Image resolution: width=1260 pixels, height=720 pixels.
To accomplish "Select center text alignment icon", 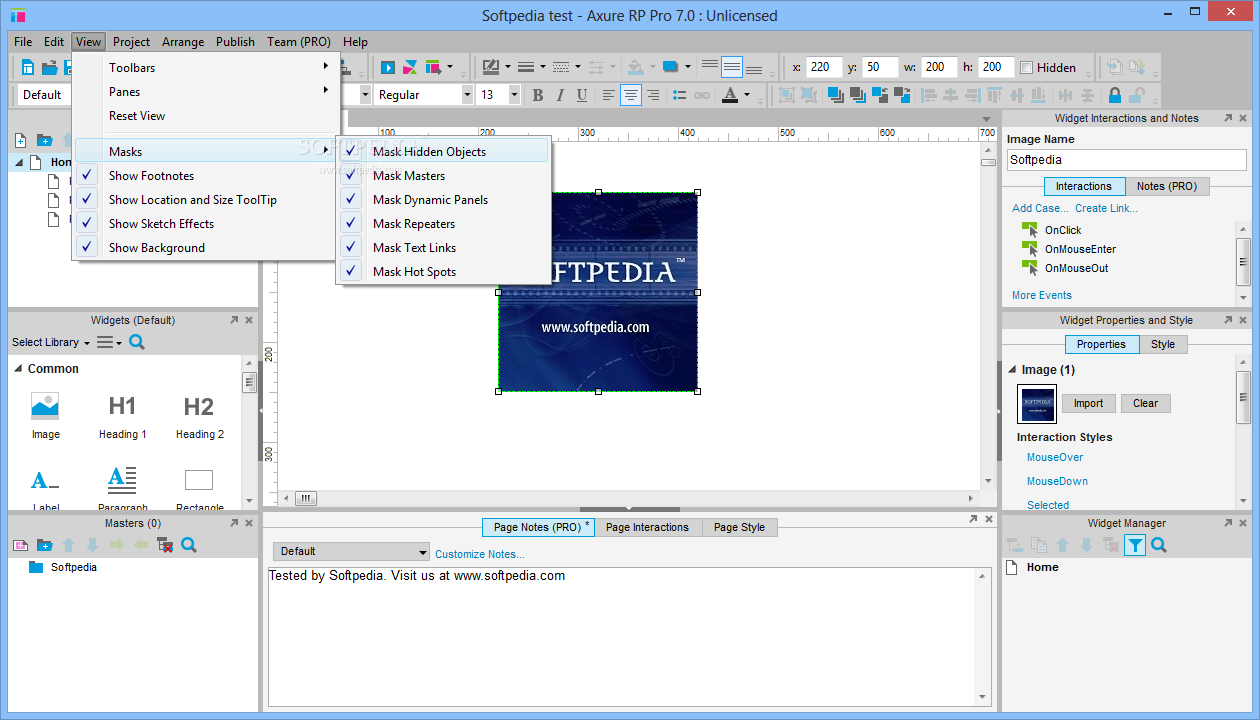I will click(631, 95).
